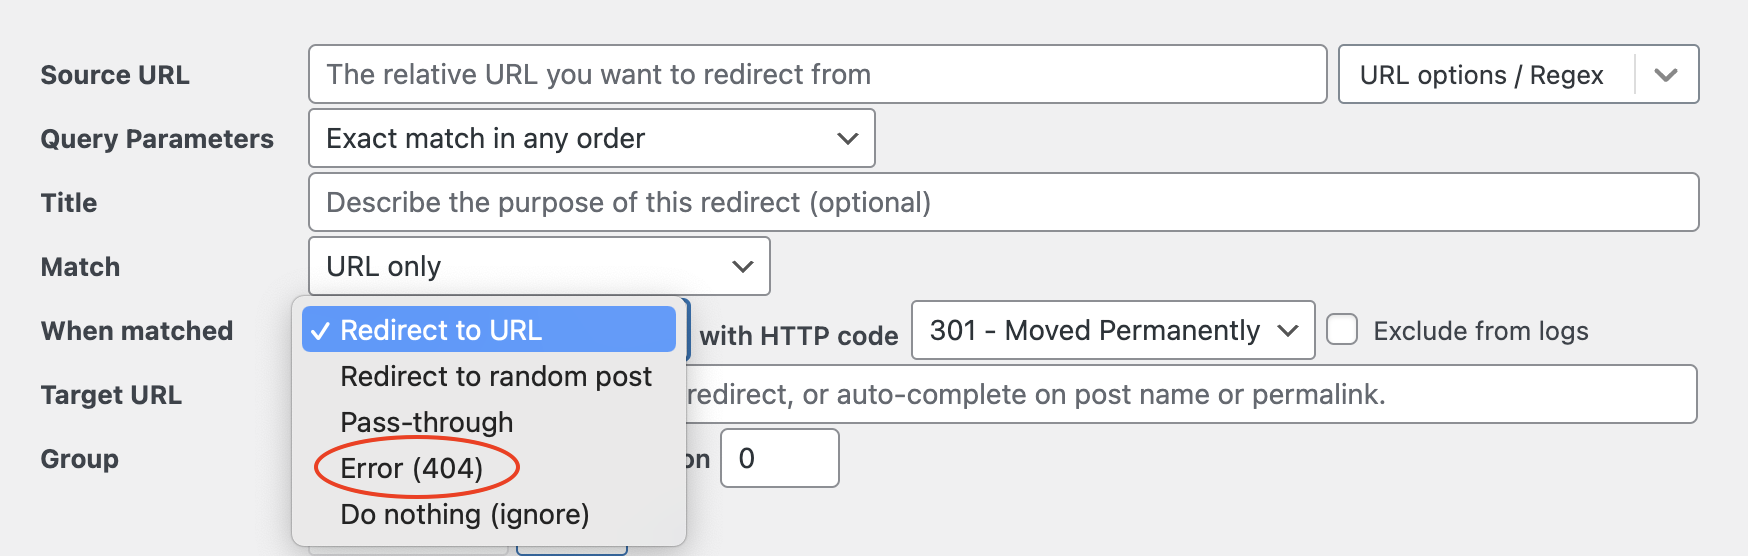Open the '301 - Moved Permanently' HTTP code dropdown
Image resolution: width=1748 pixels, height=556 pixels.
tap(1112, 330)
